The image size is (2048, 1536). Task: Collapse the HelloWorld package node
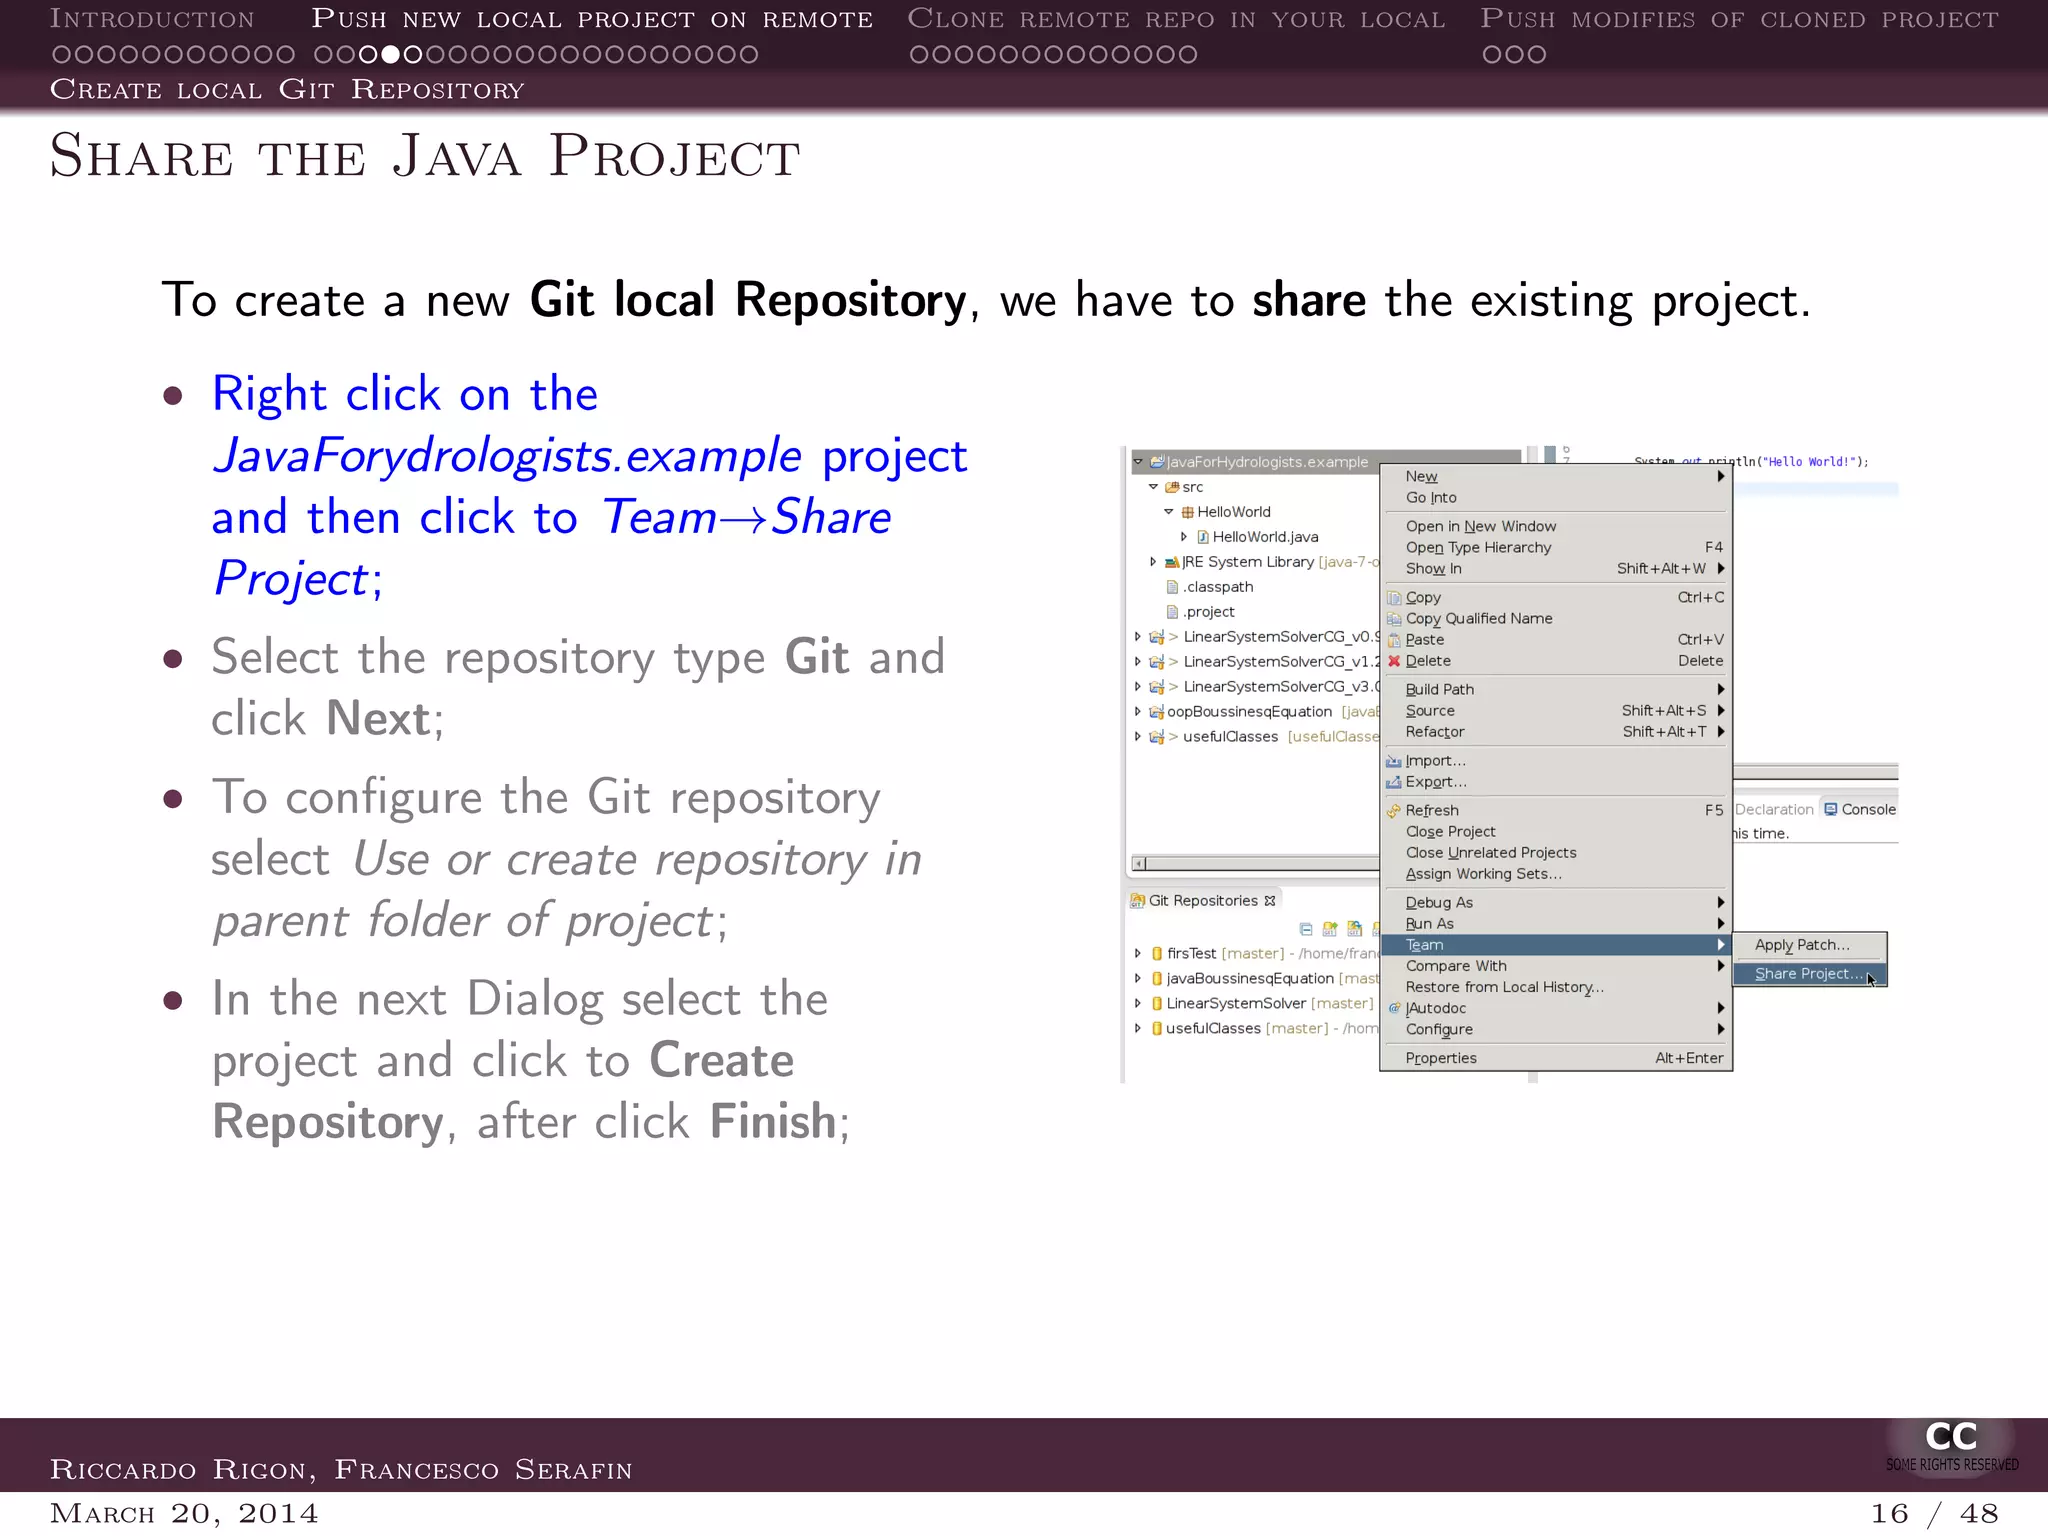coord(1168,512)
